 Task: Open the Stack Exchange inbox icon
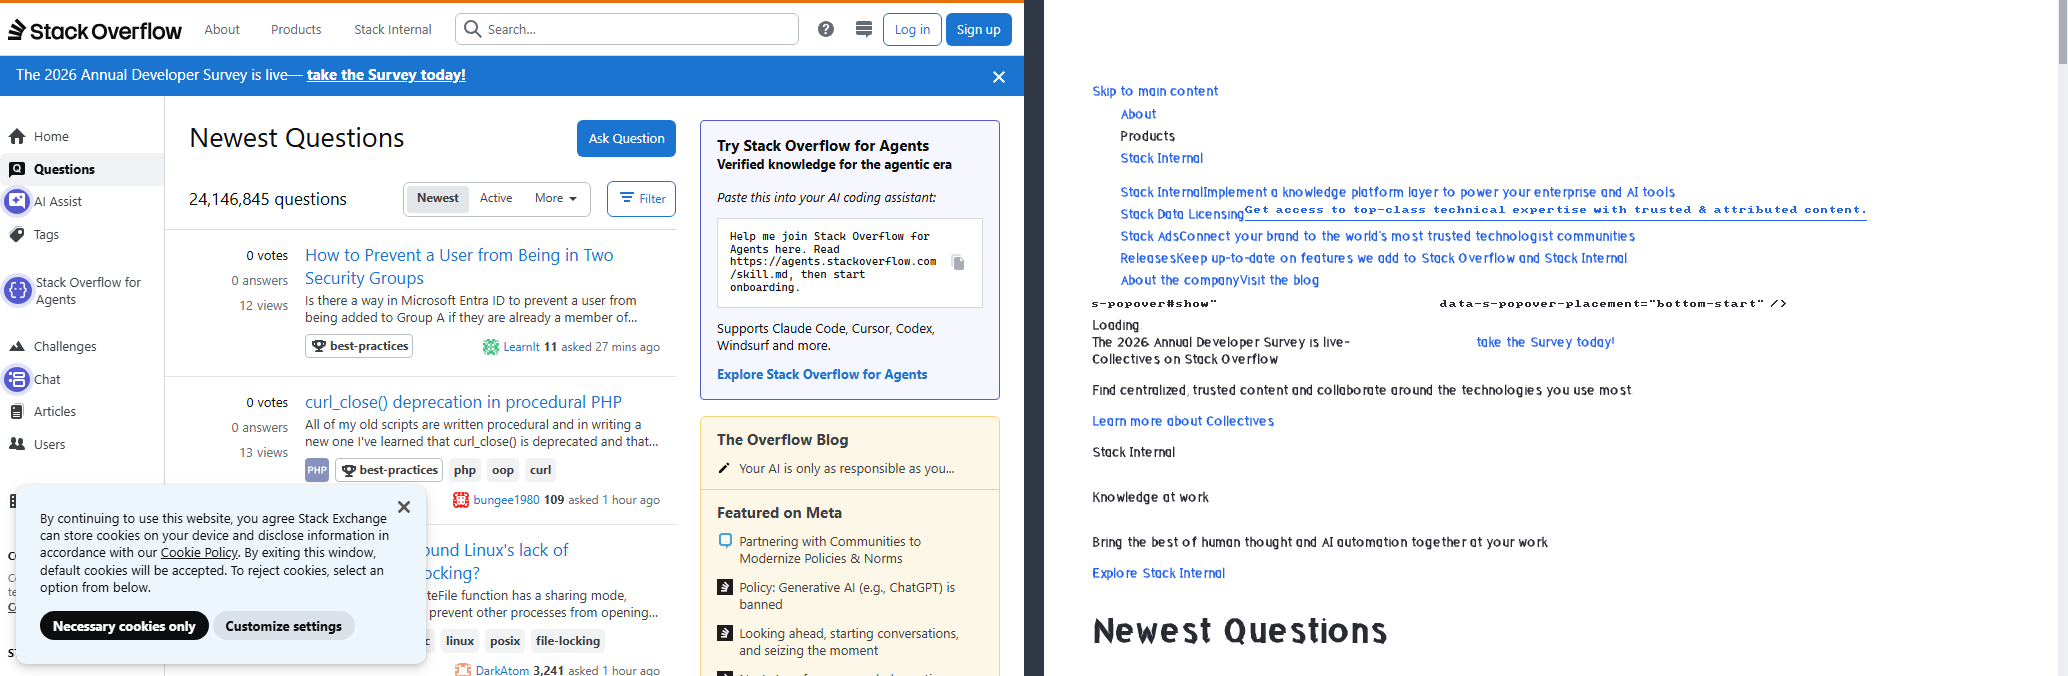(864, 29)
